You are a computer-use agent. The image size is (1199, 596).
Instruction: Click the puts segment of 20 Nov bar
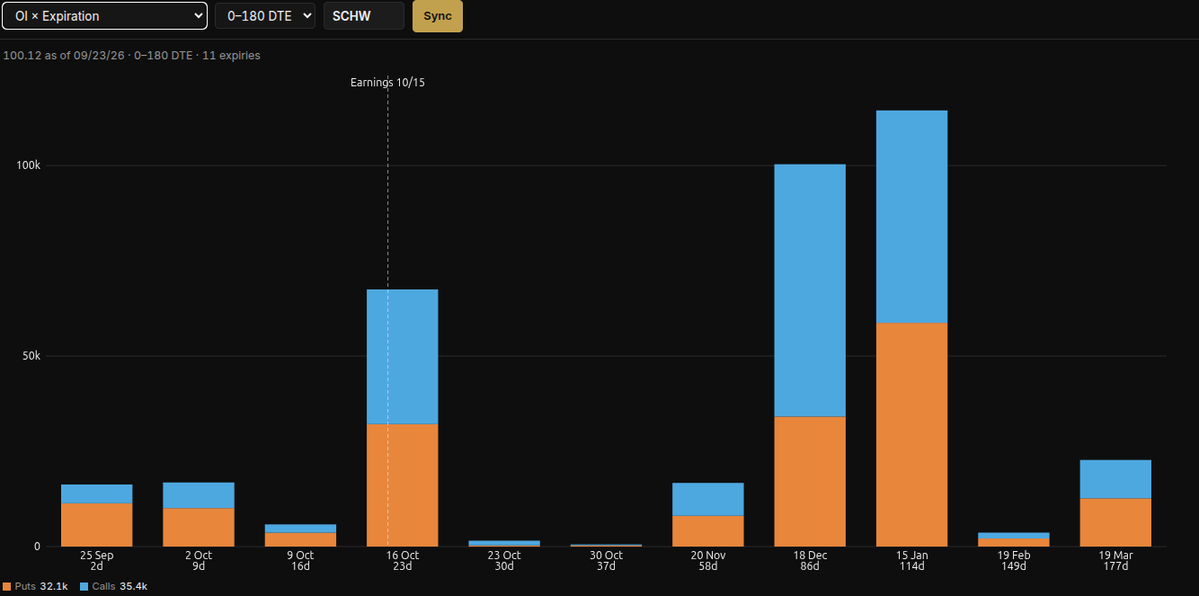[708, 531]
